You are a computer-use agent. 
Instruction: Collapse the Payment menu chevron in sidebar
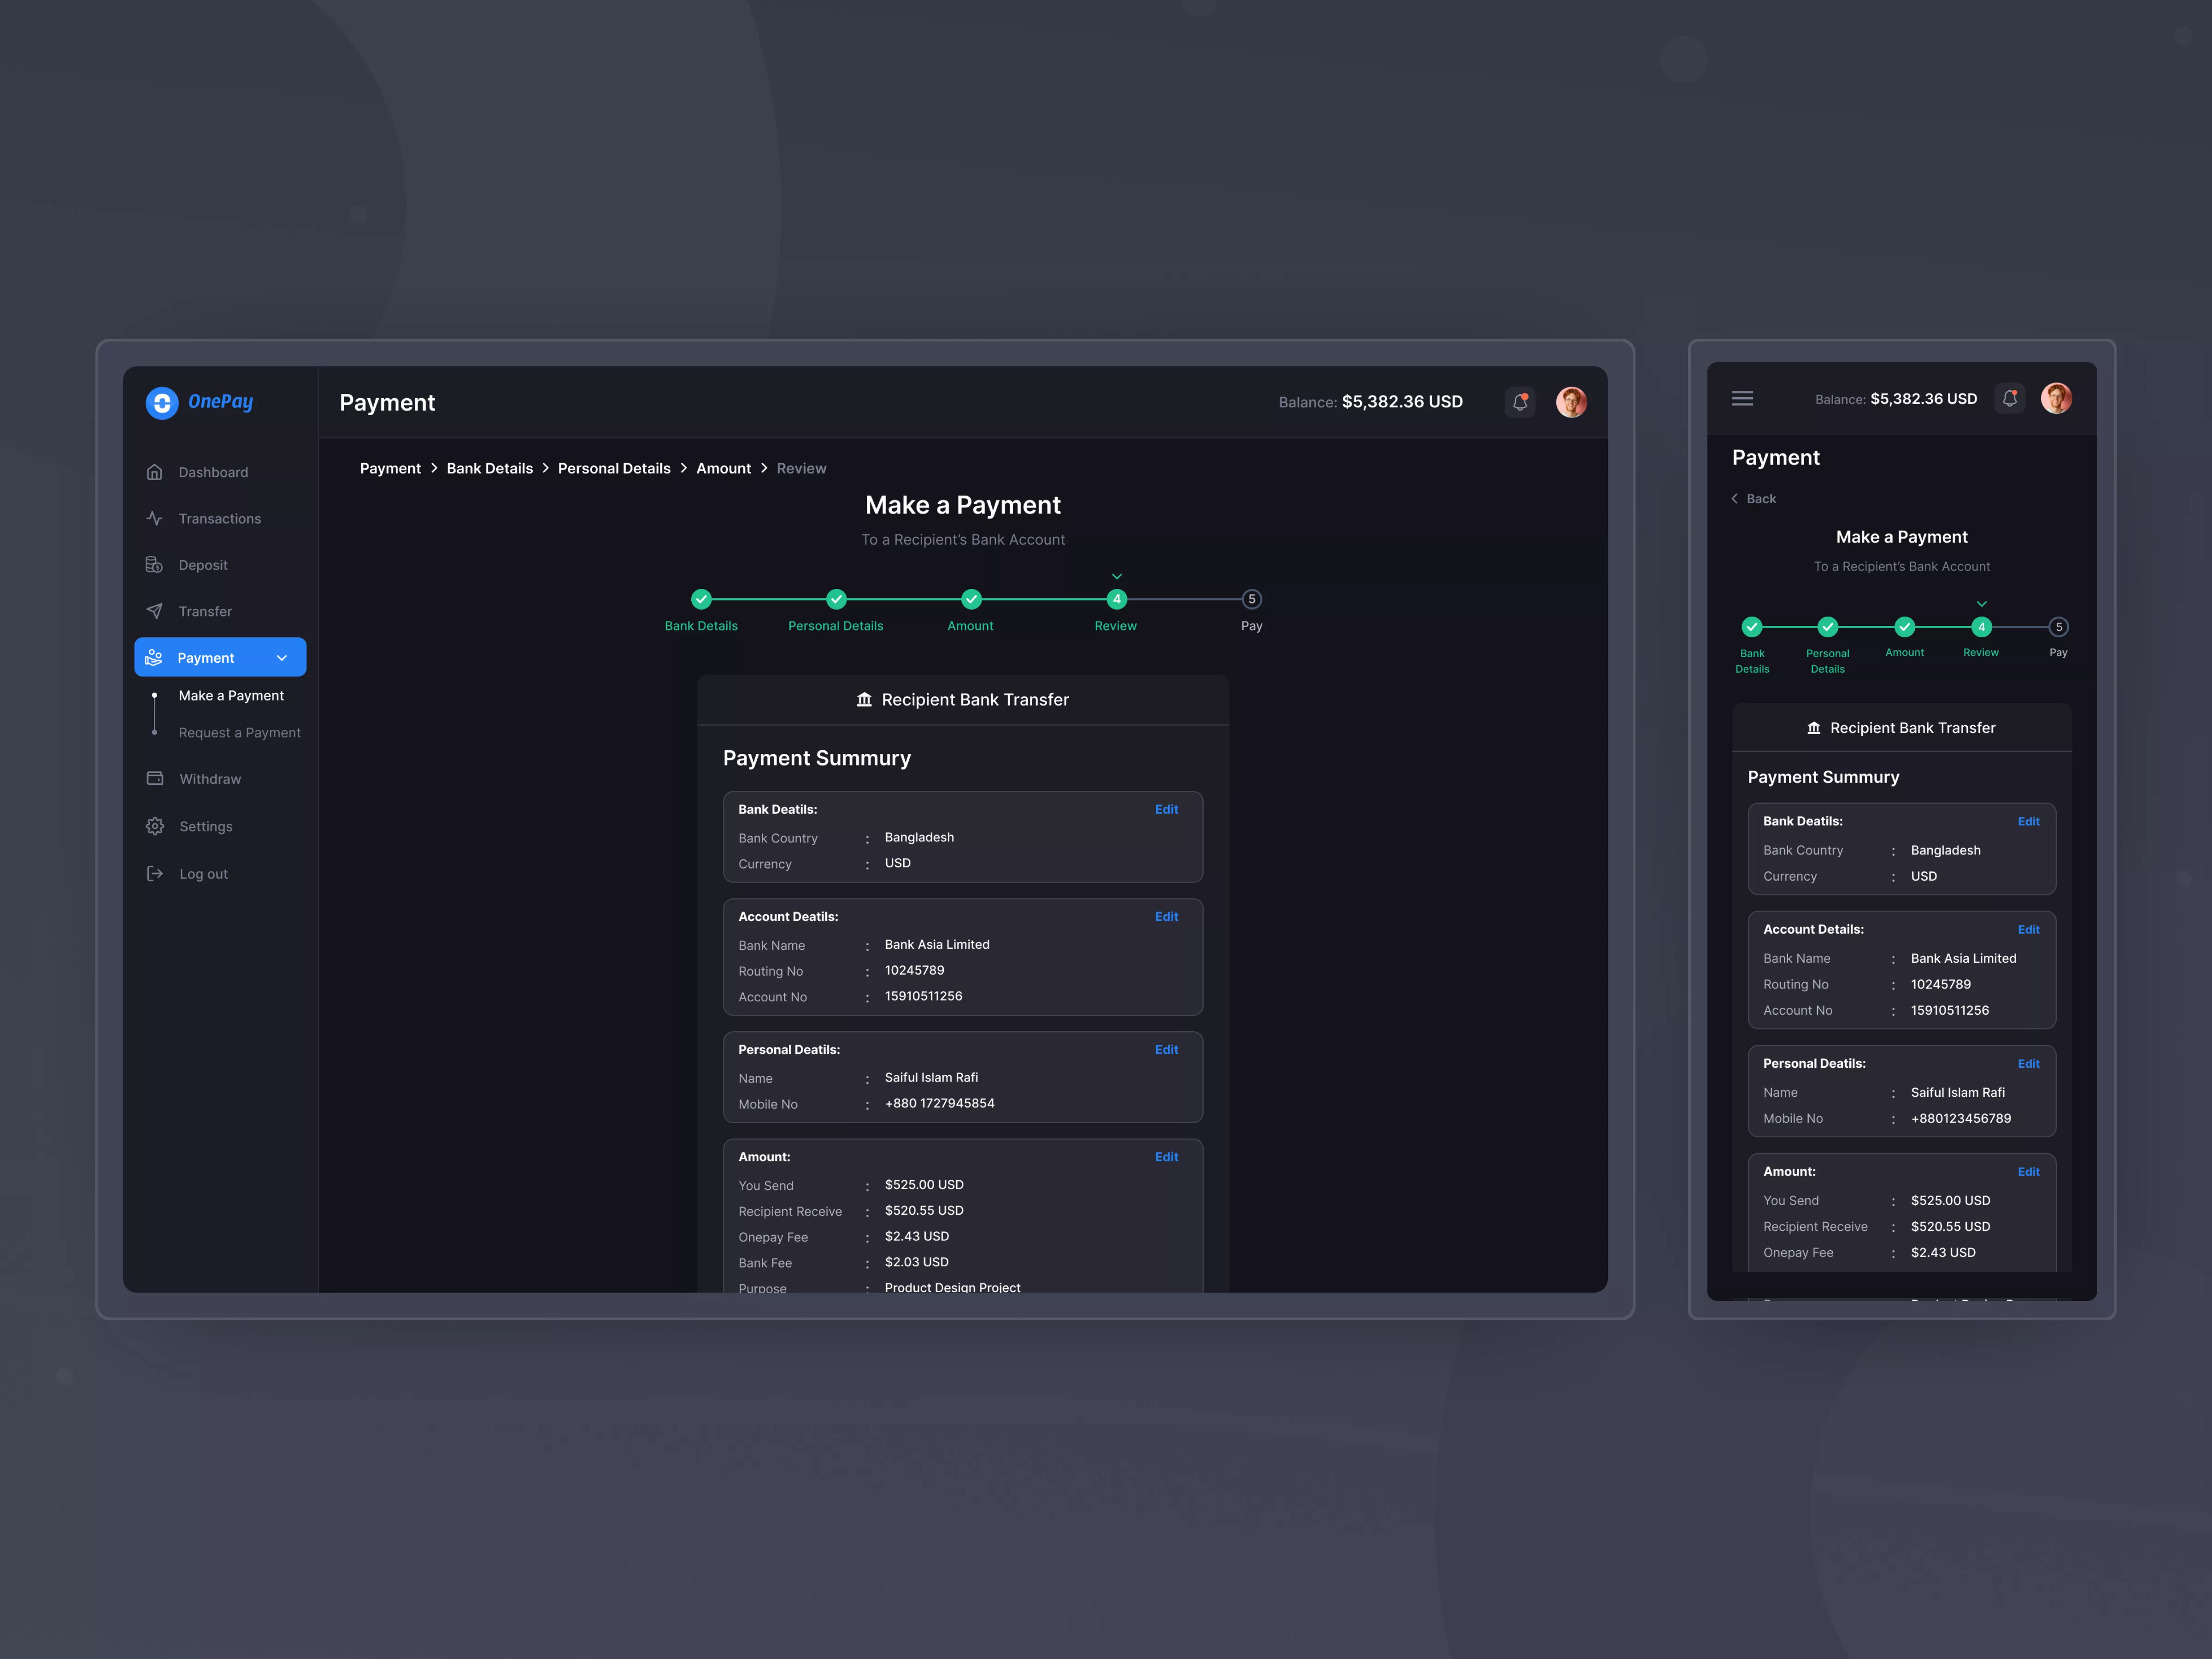tap(282, 658)
